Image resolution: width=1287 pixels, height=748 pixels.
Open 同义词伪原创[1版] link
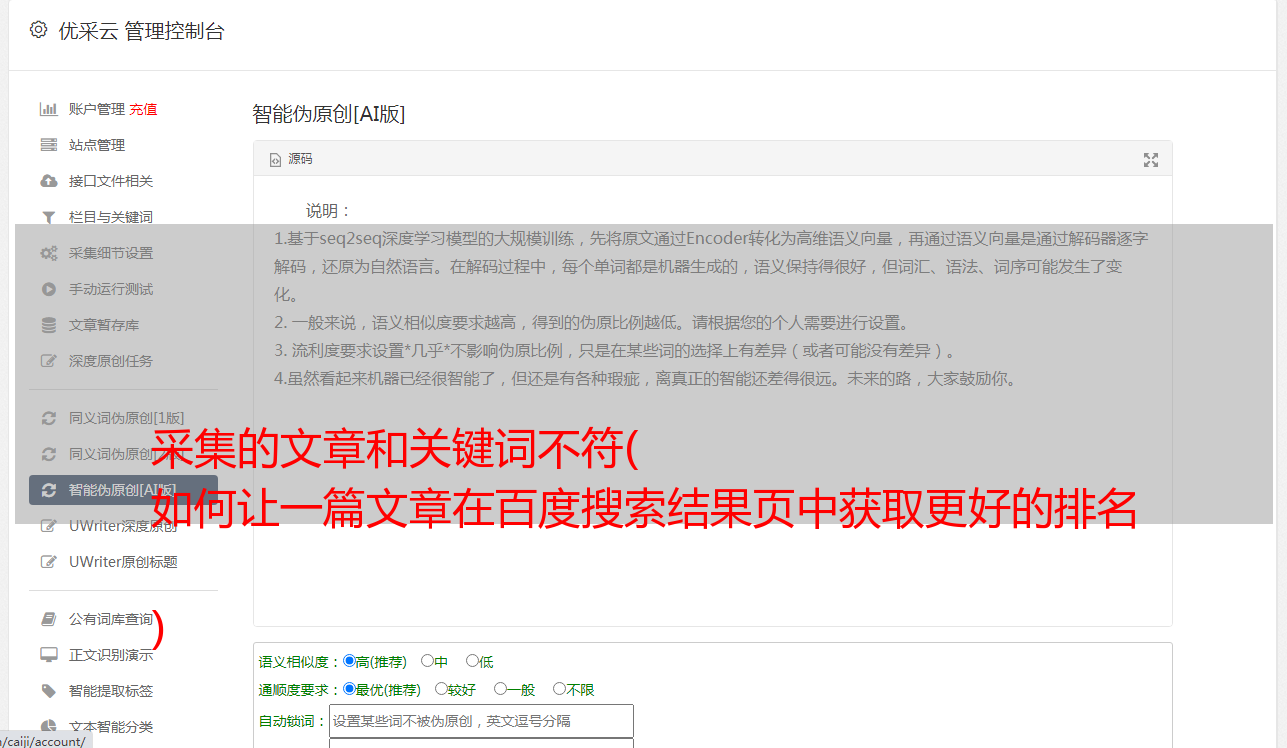[127, 418]
